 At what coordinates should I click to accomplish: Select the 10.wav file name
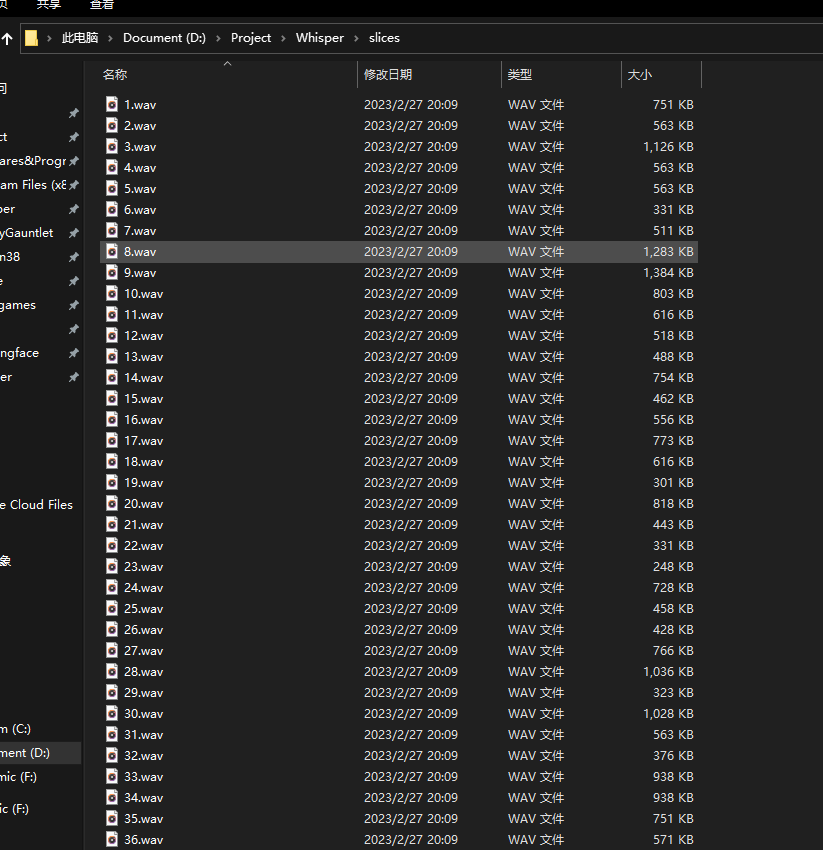[143, 294]
